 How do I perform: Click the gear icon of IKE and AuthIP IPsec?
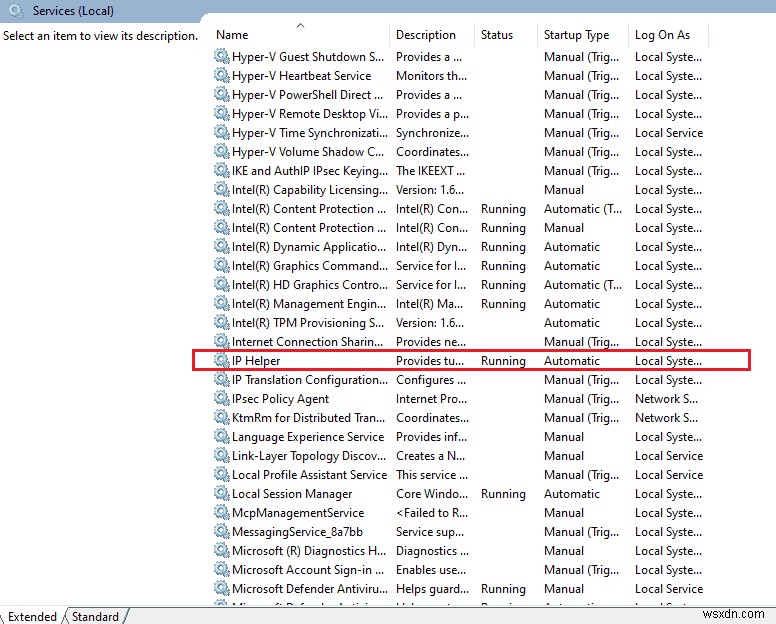tap(222, 170)
